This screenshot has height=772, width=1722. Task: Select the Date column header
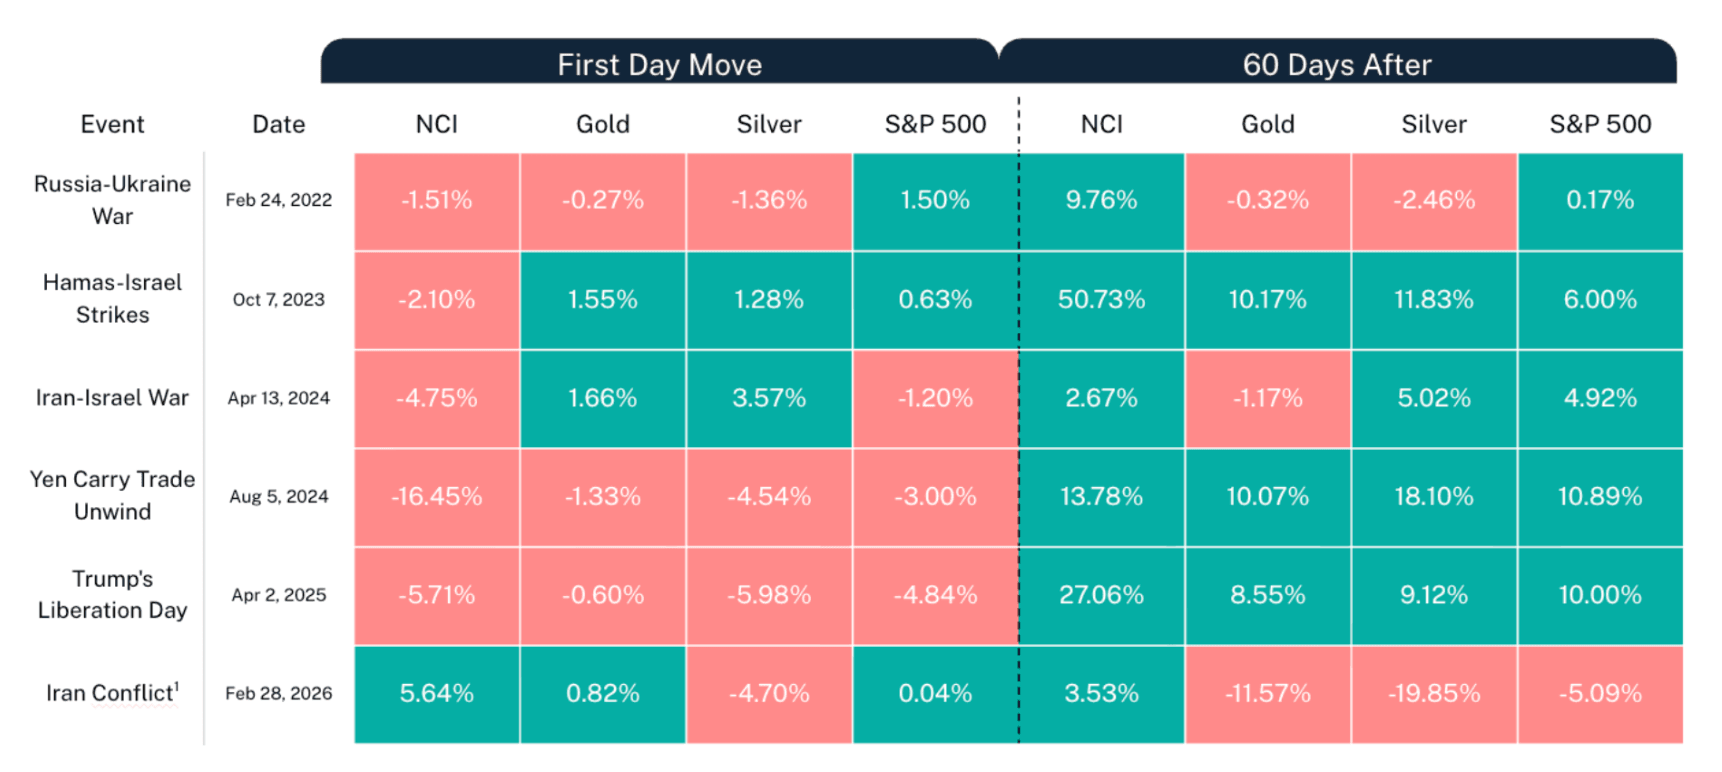tap(278, 124)
